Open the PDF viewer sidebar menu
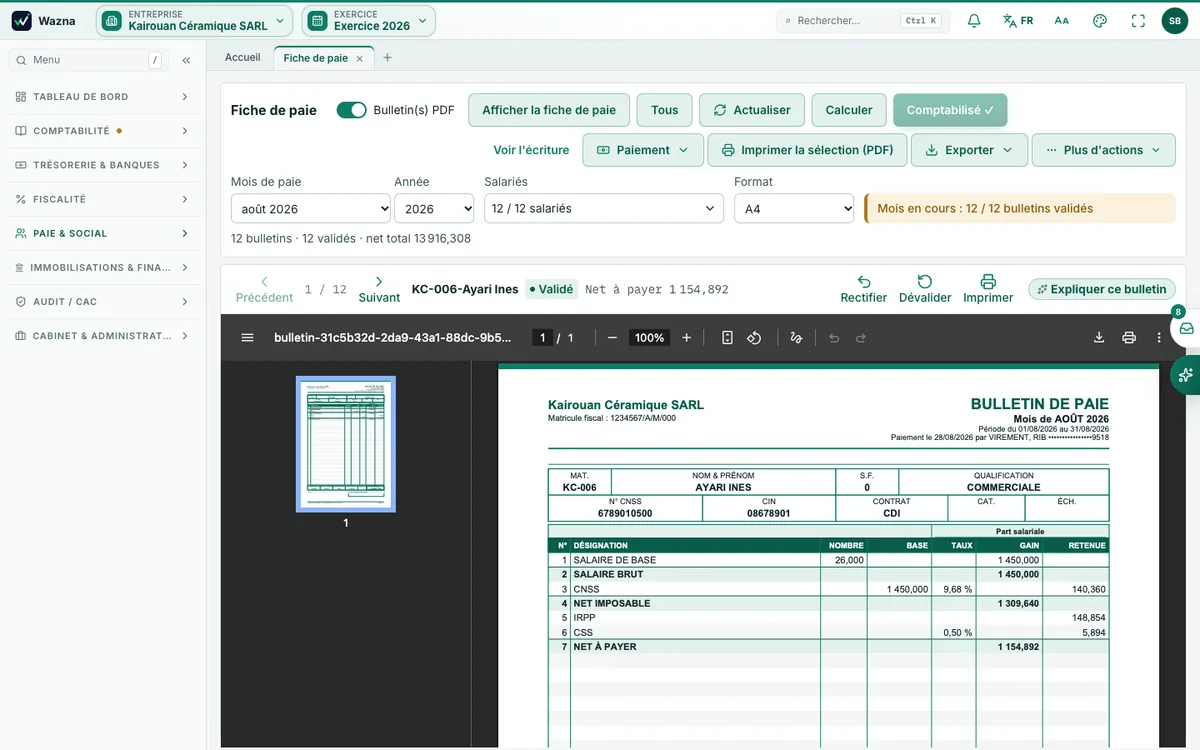The width and height of the screenshot is (1200, 750). coord(247,338)
